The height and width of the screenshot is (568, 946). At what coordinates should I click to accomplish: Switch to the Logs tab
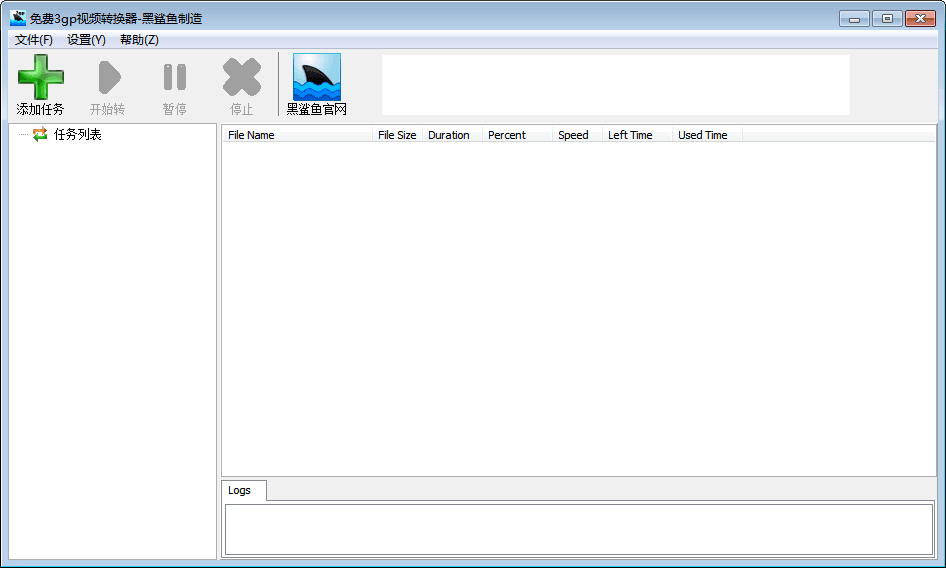pyautogui.click(x=243, y=490)
